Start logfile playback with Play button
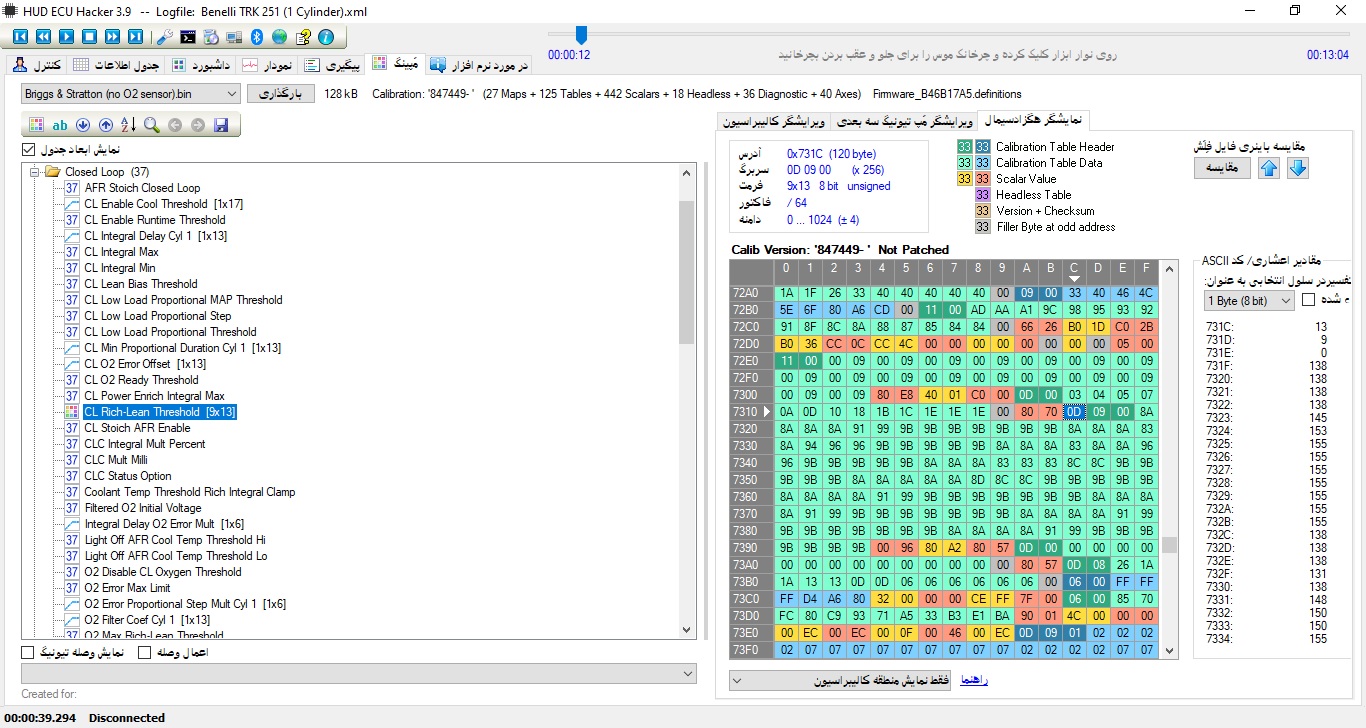The image size is (1366, 728). (x=66, y=37)
